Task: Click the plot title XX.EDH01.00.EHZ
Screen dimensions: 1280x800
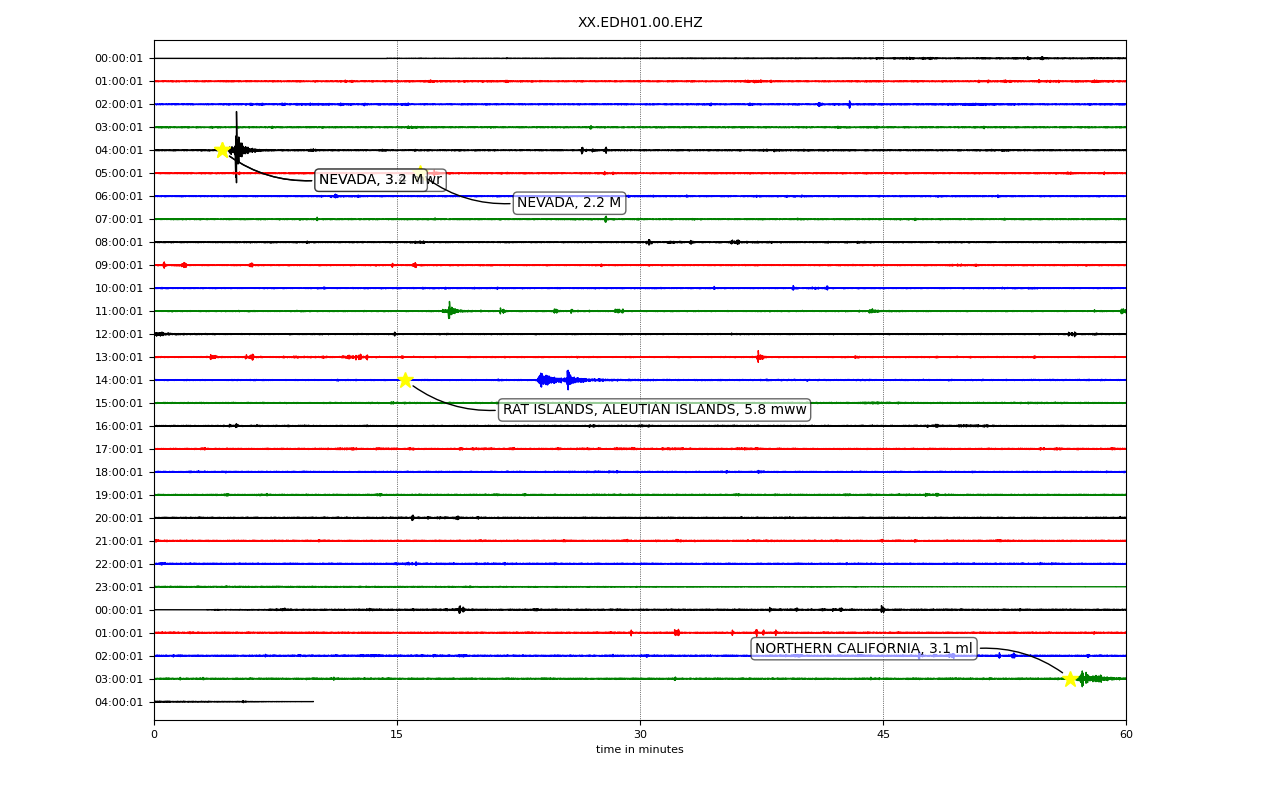Action: coord(640,23)
